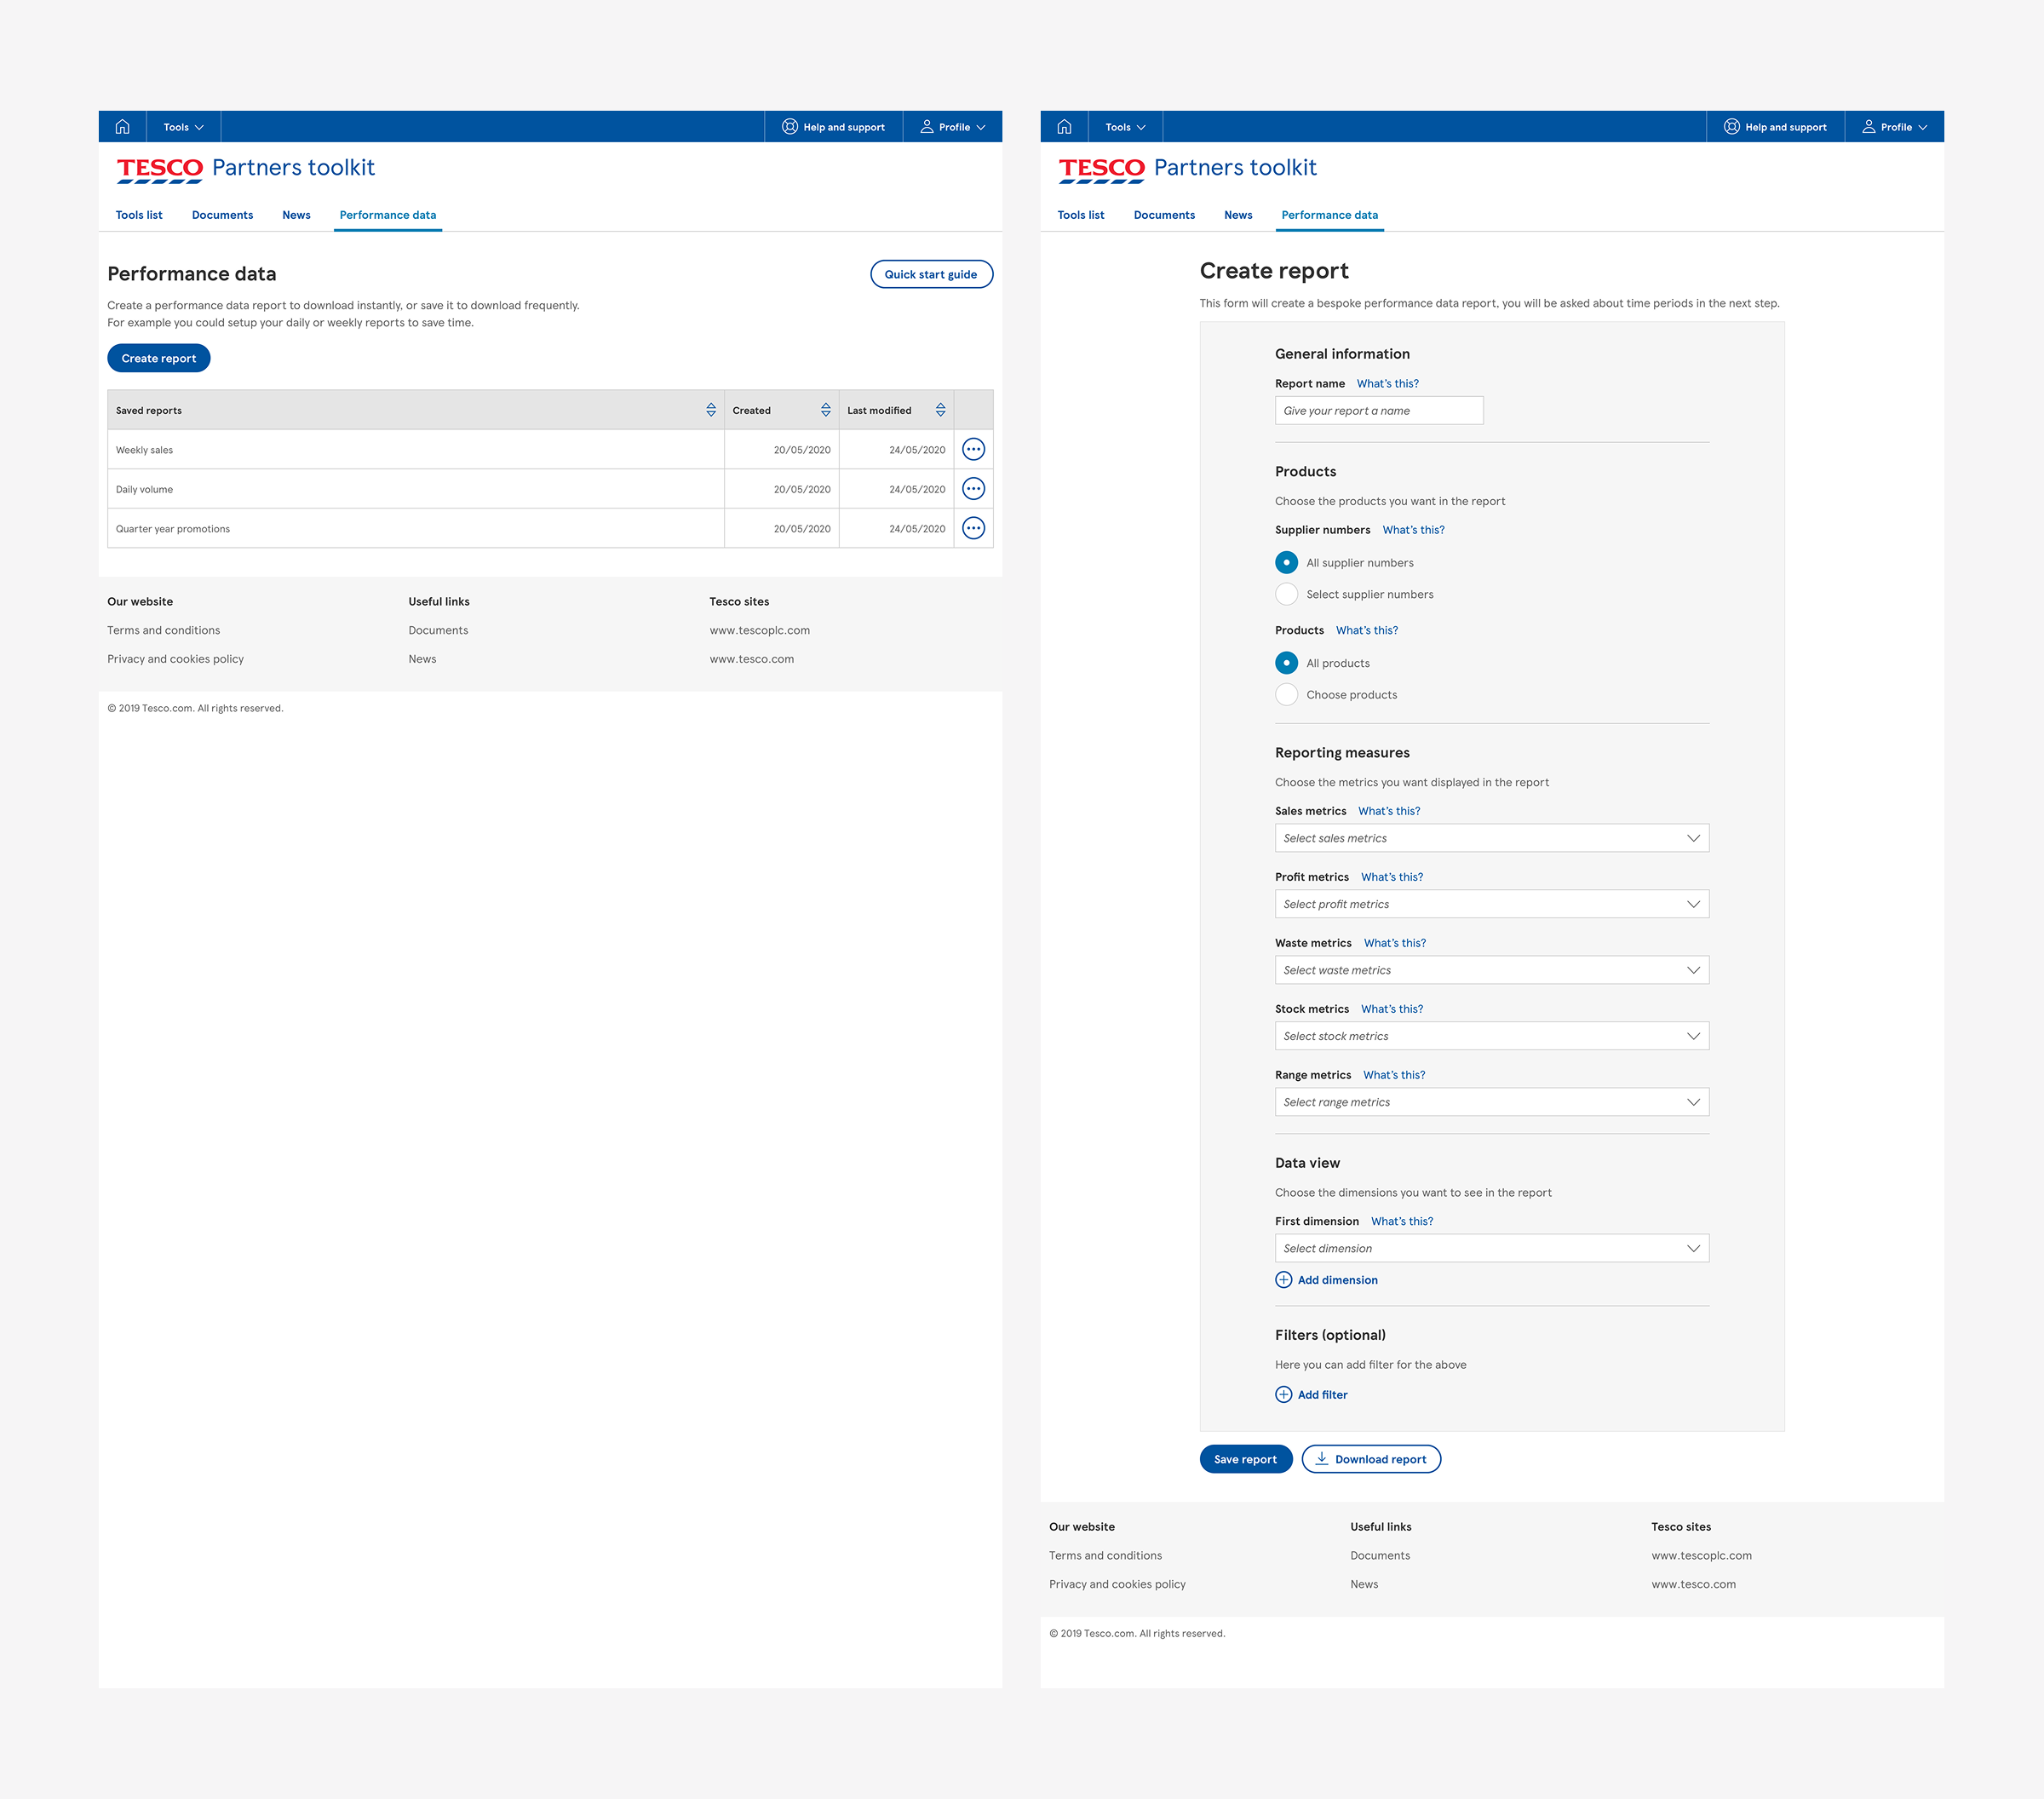Select 'All supplier numbers' radio button
The width and height of the screenshot is (2044, 1799).
pos(1287,563)
